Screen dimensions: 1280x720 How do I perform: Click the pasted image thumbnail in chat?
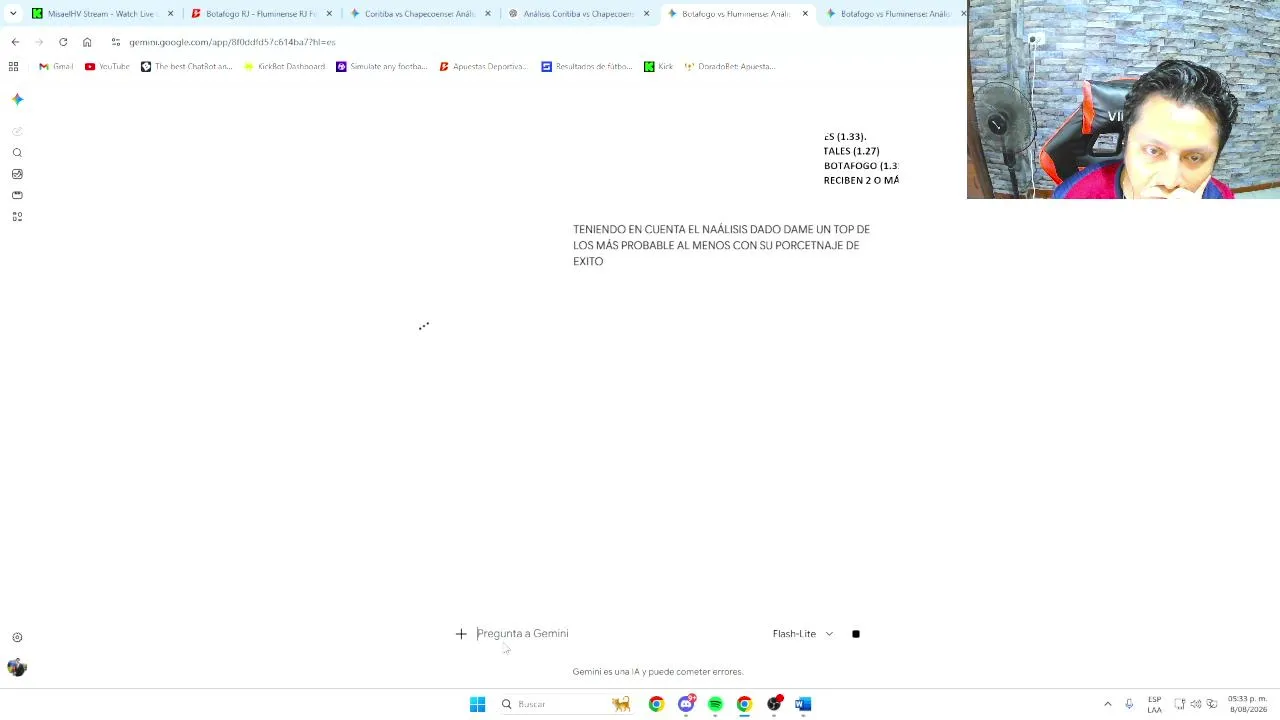(861, 158)
